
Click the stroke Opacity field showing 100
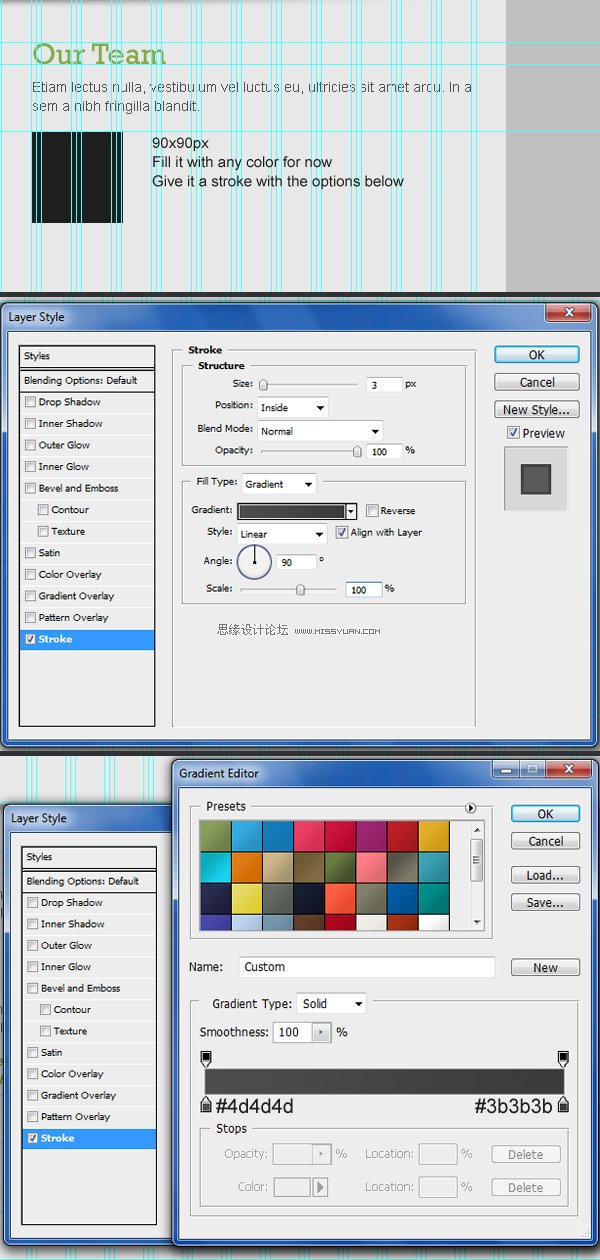click(384, 452)
